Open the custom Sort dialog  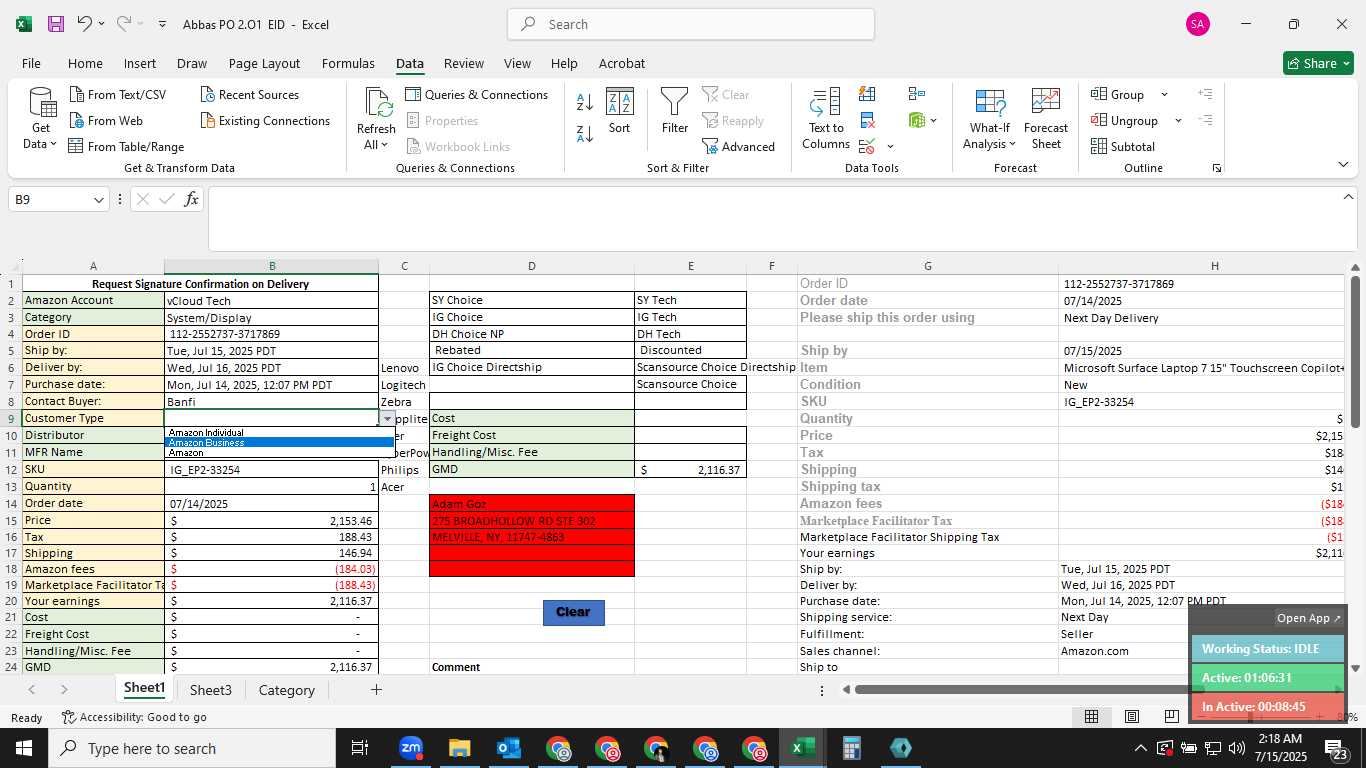coord(620,110)
